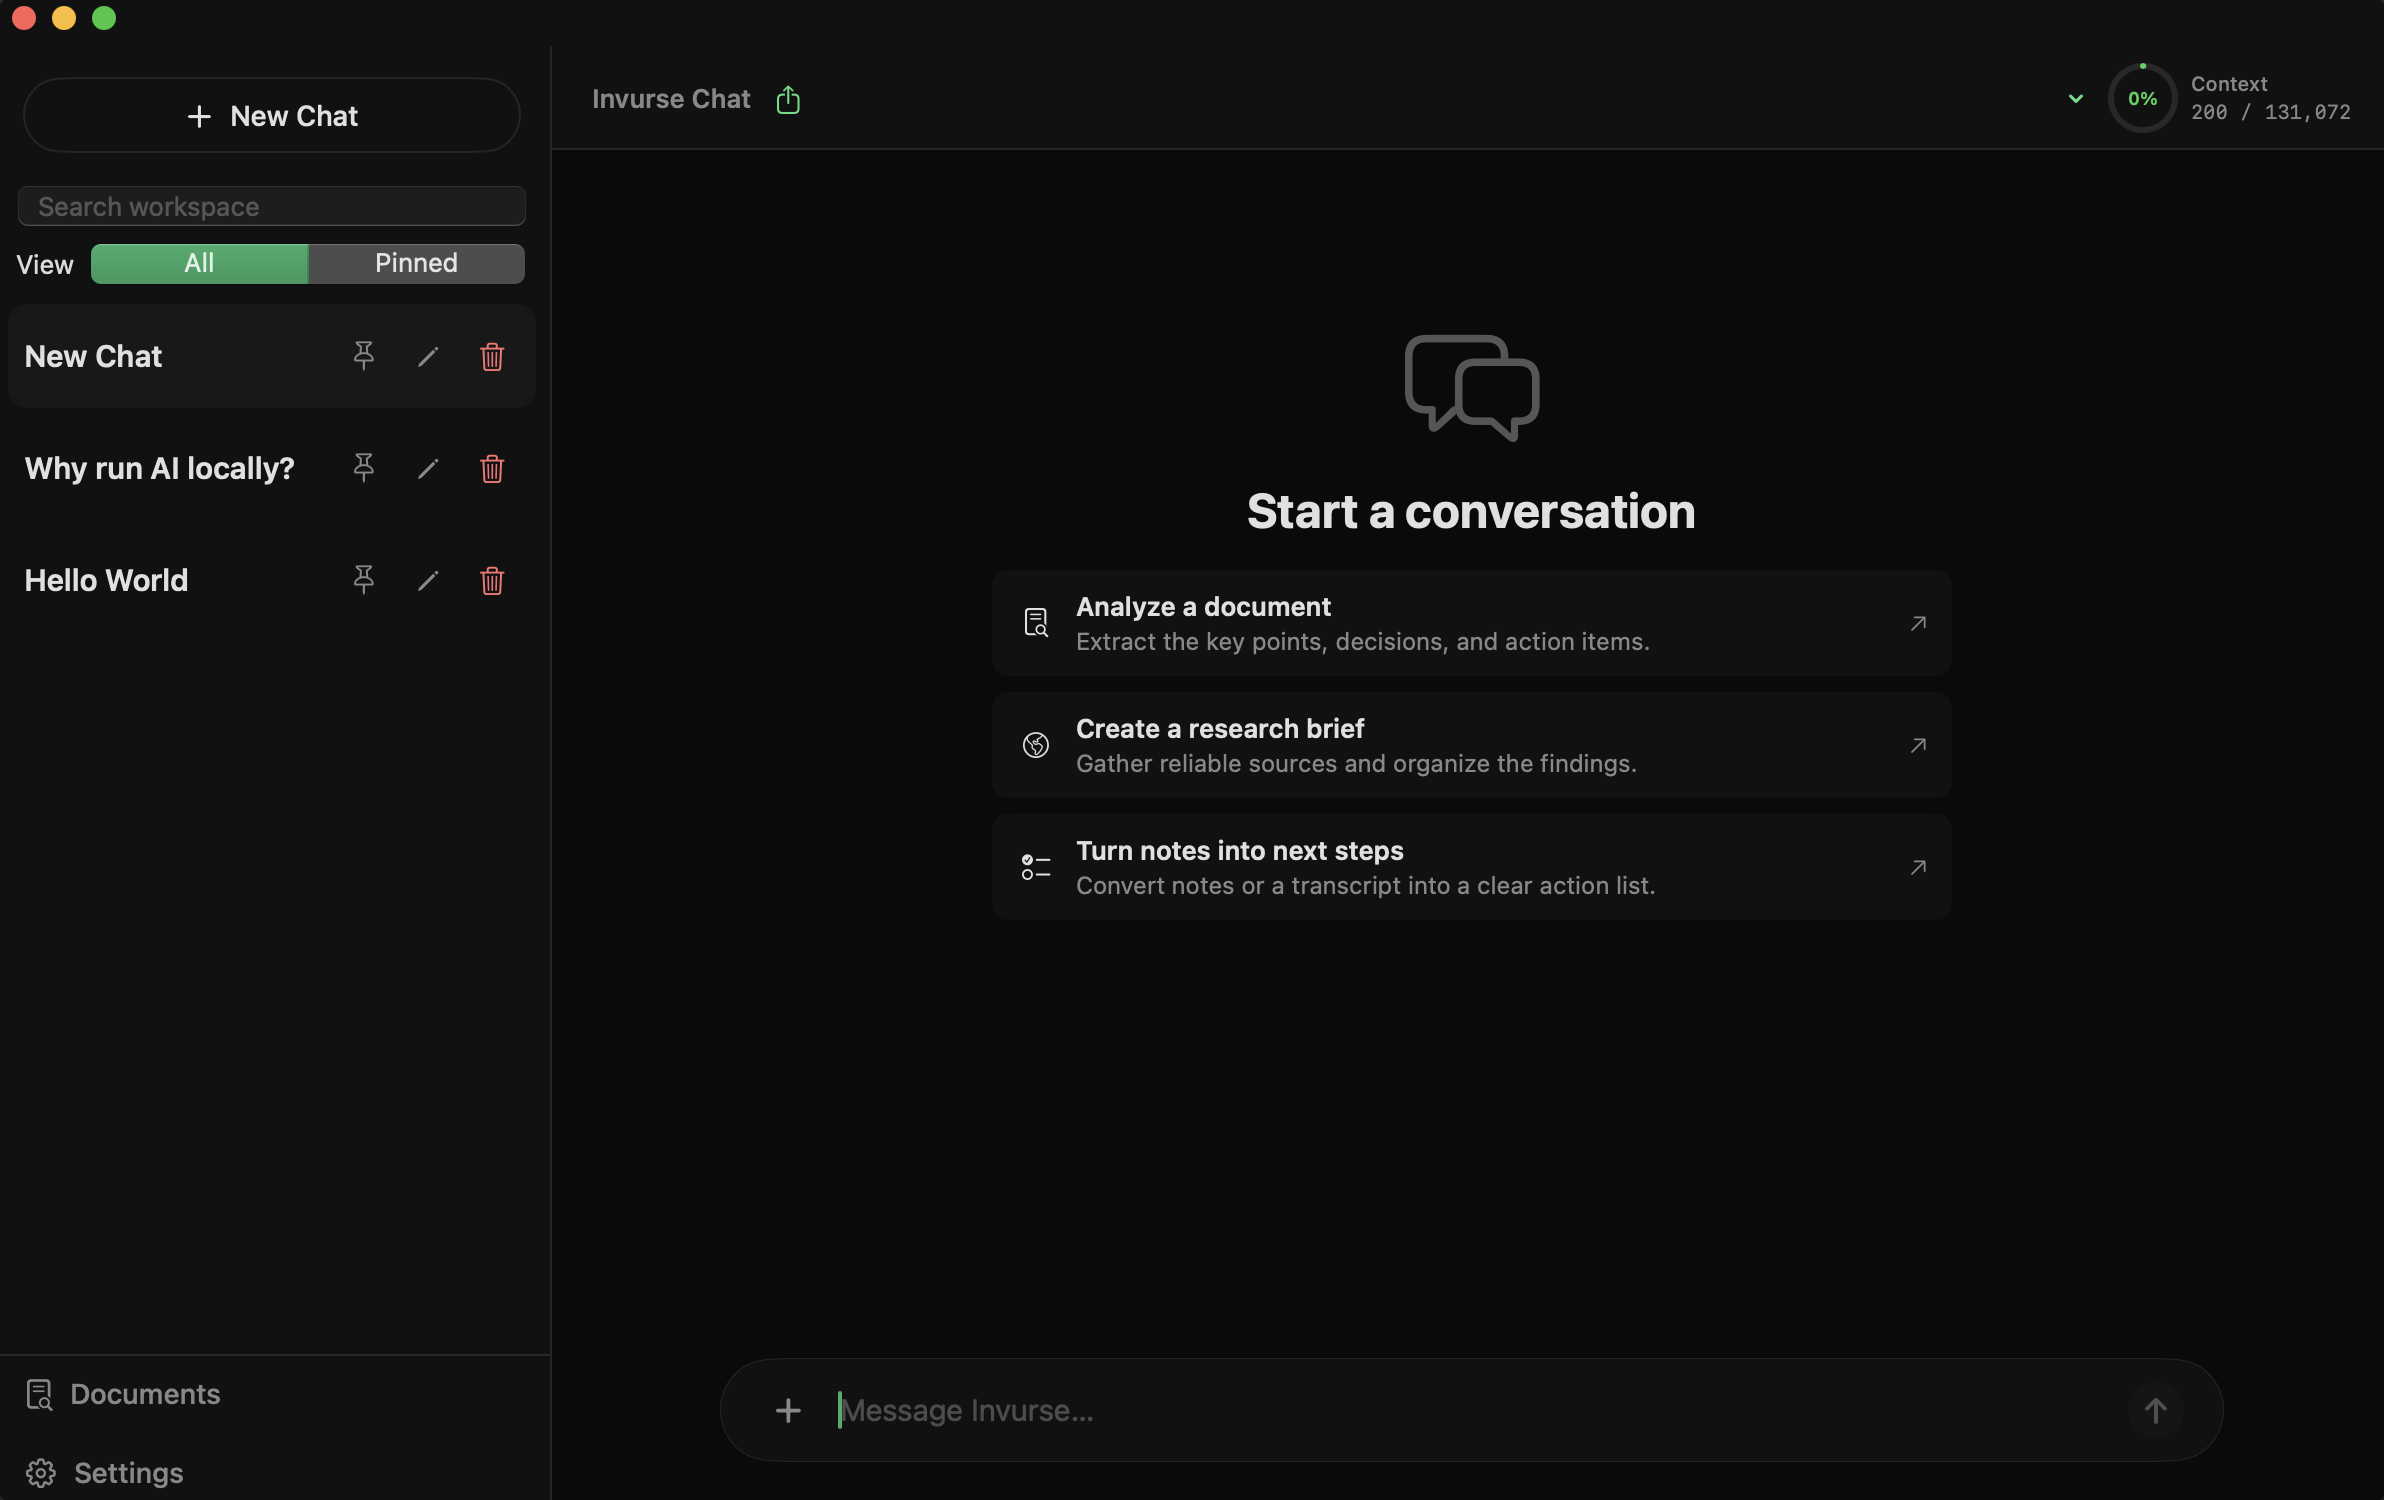This screenshot has height=1500, width=2384.
Task: Click into the Message Invurse text box
Action: (1470, 1410)
